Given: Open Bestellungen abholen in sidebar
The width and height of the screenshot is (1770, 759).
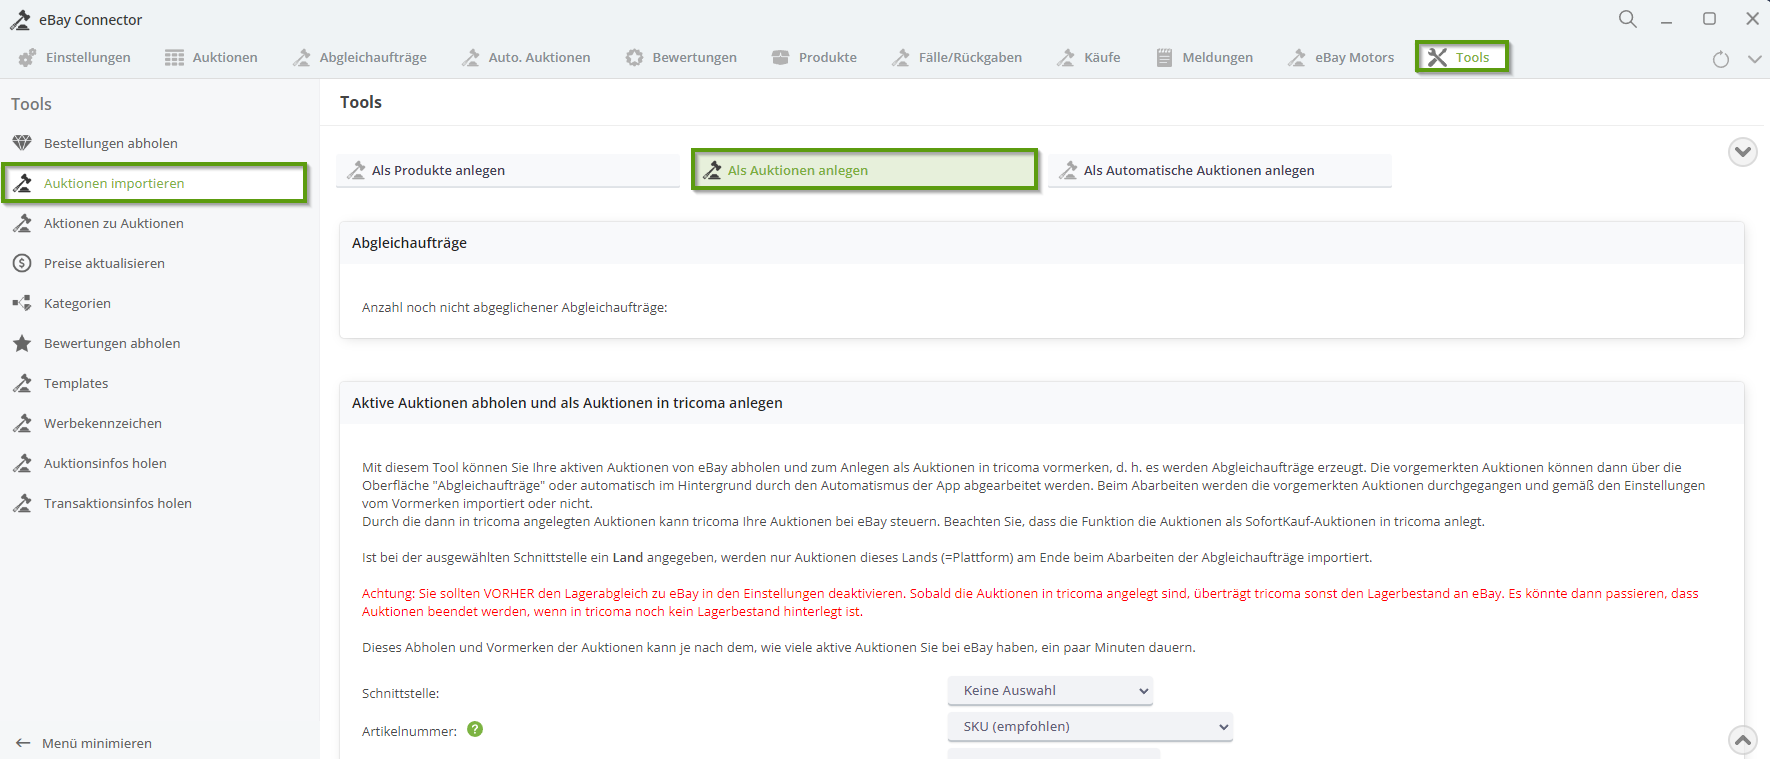Looking at the screenshot, I should point(111,143).
